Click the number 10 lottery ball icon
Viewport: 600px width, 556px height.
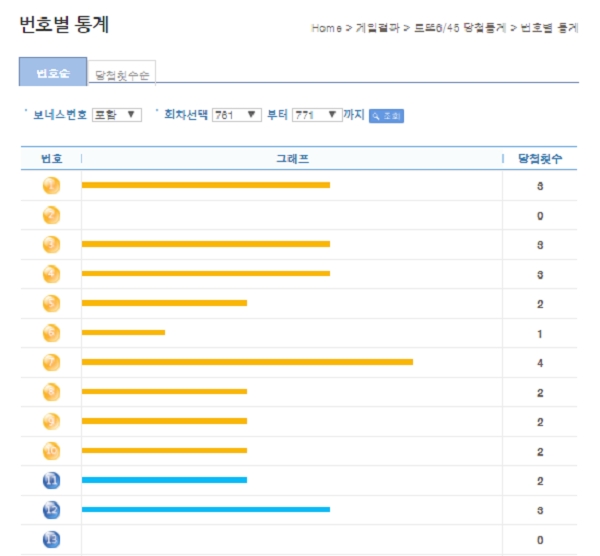point(51,451)
